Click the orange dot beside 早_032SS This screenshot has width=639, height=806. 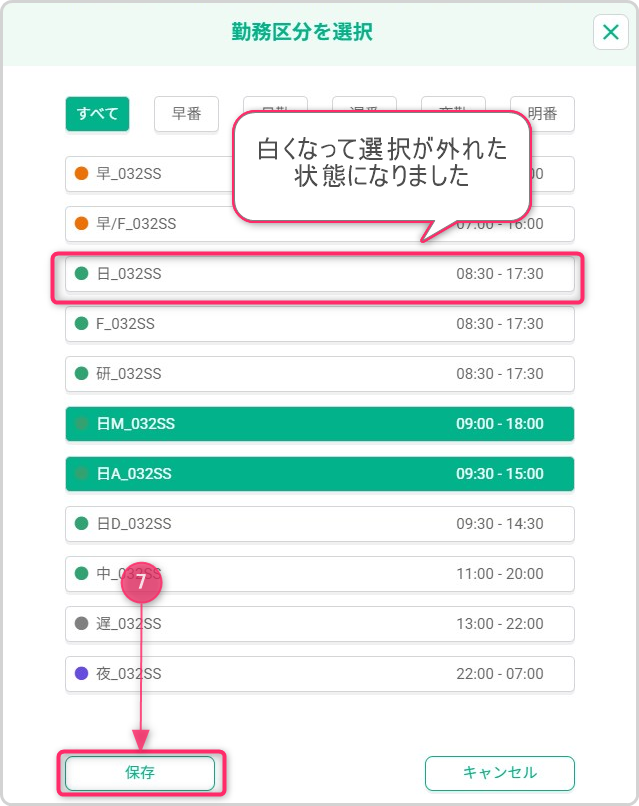click(x=82, y=174)
